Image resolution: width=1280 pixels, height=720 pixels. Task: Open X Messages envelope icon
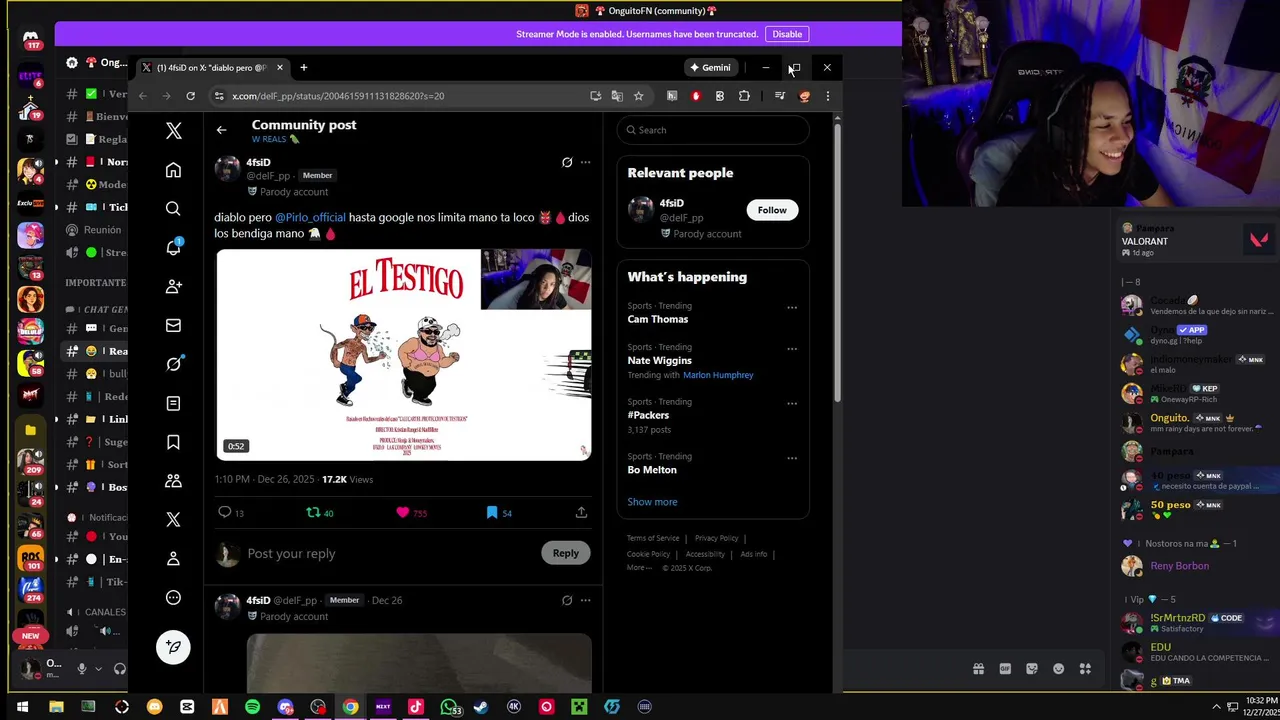point(173,325)
